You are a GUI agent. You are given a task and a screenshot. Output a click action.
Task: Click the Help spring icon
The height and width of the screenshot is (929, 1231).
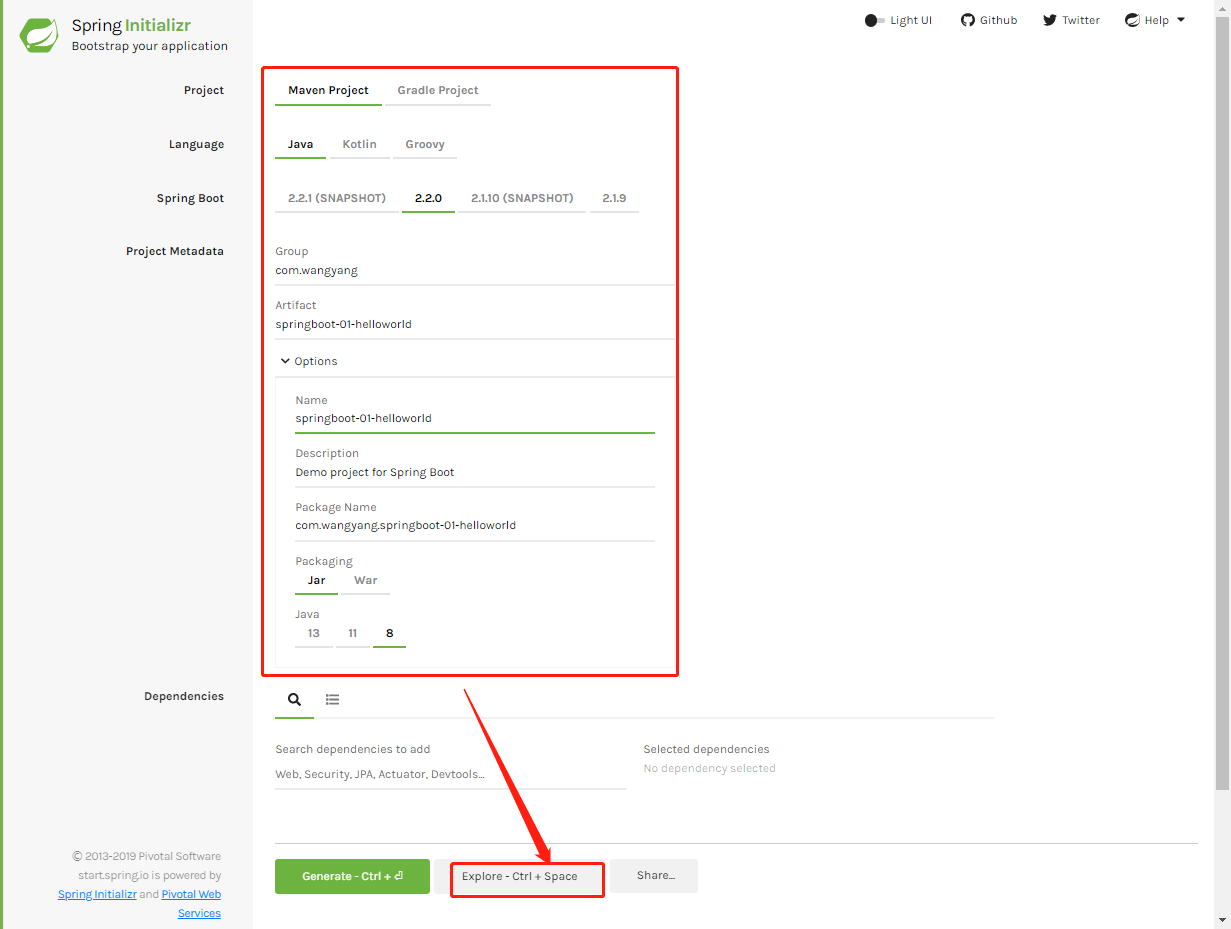1132,20
